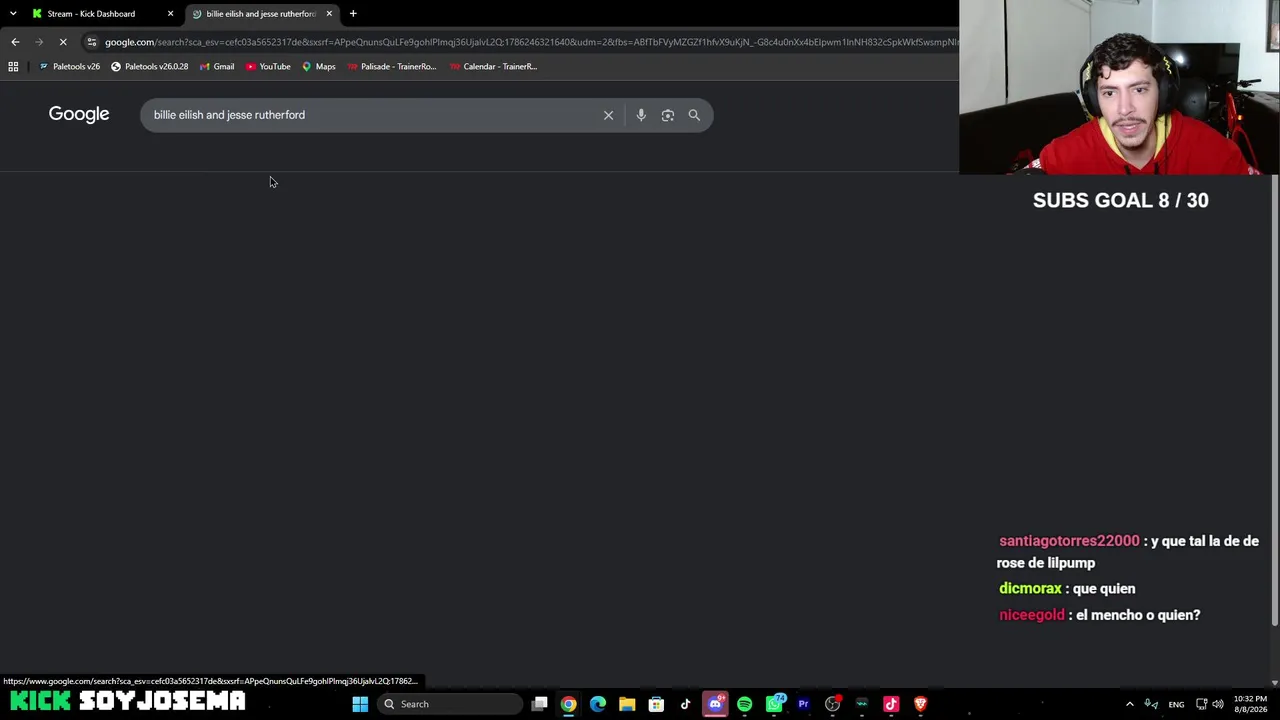Open the ENG language switcher
This screenshot has width=1280, height=720.
1176,704
